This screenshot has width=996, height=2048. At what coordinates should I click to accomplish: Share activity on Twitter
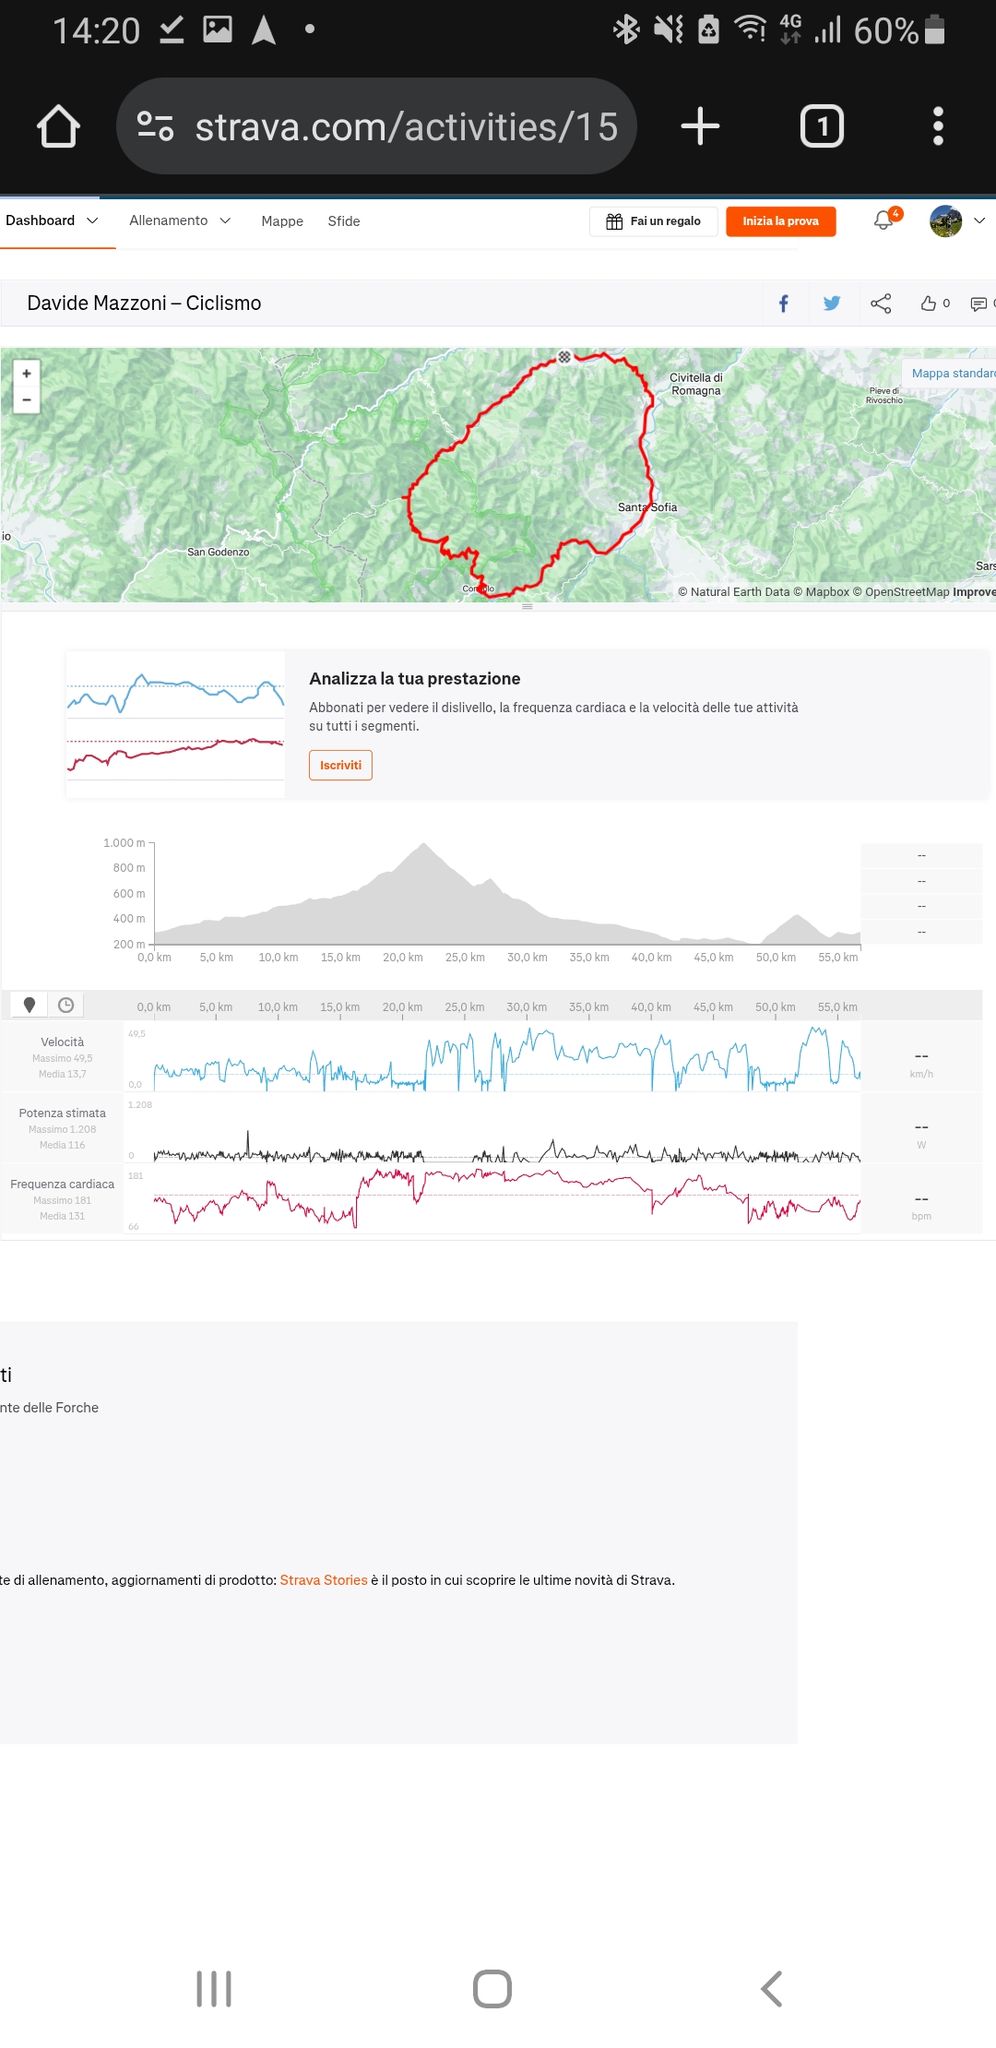point(832,303)
